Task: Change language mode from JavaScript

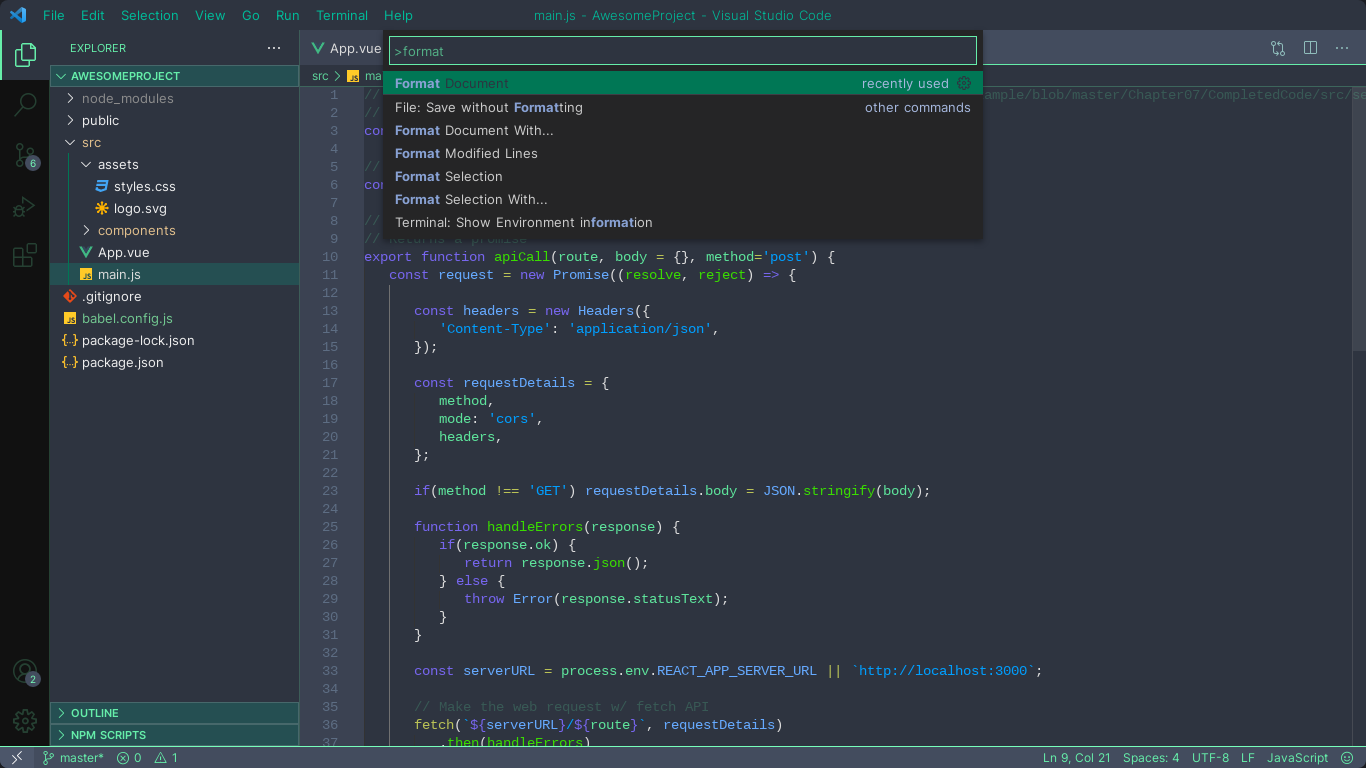Action: pyautogui.click(x=1297, y=758)
